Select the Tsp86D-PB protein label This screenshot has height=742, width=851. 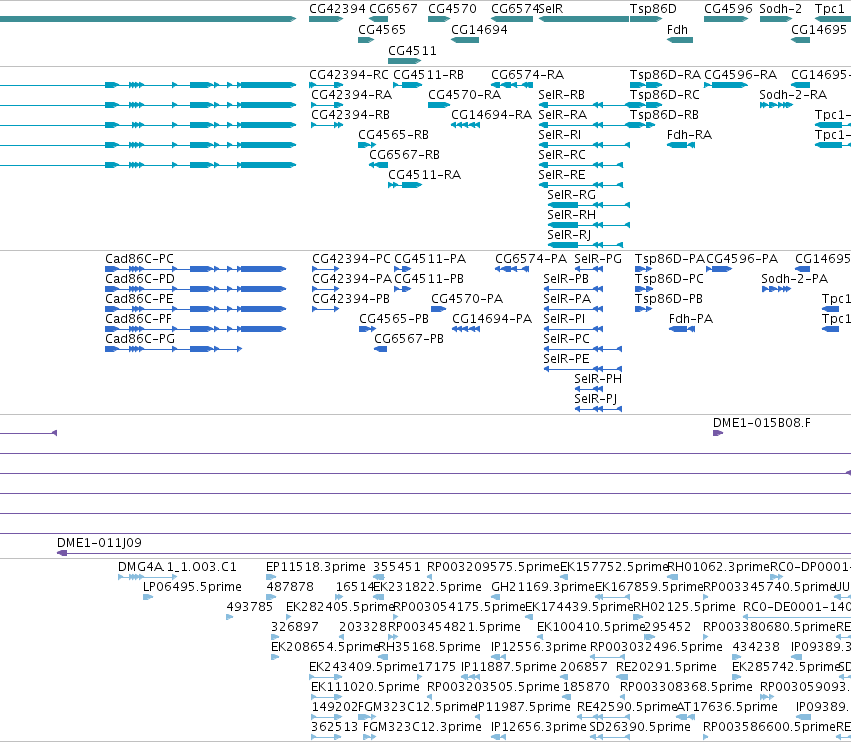669,299
